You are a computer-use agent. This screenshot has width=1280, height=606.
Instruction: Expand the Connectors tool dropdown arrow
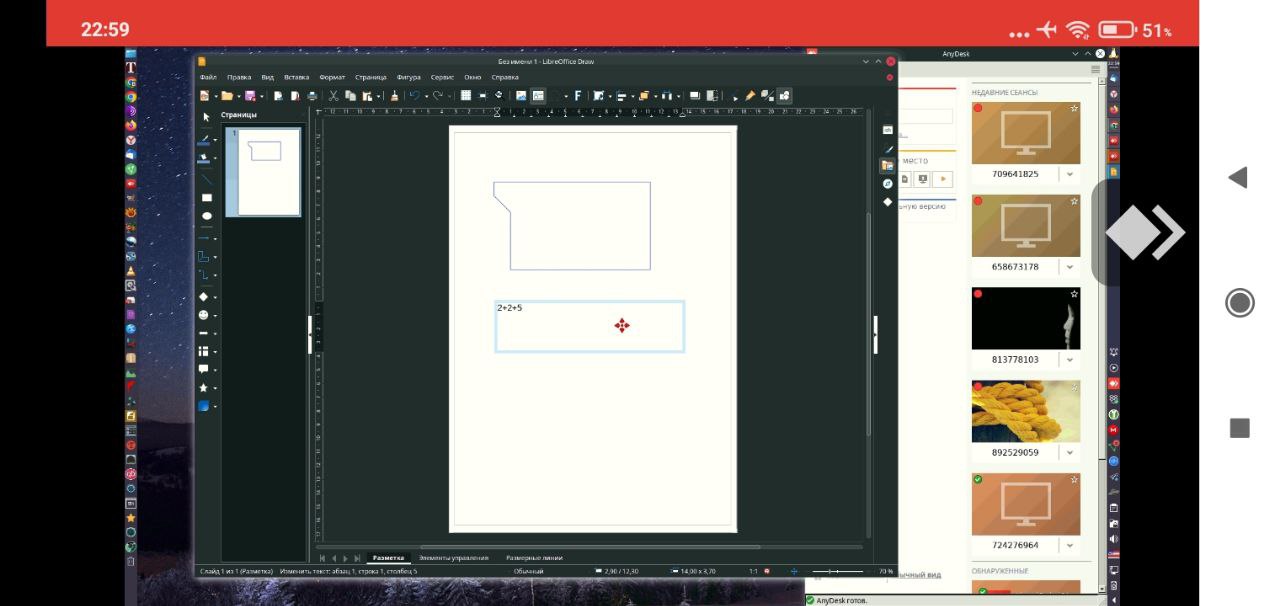pyautogui.click(x=215, y=276)
